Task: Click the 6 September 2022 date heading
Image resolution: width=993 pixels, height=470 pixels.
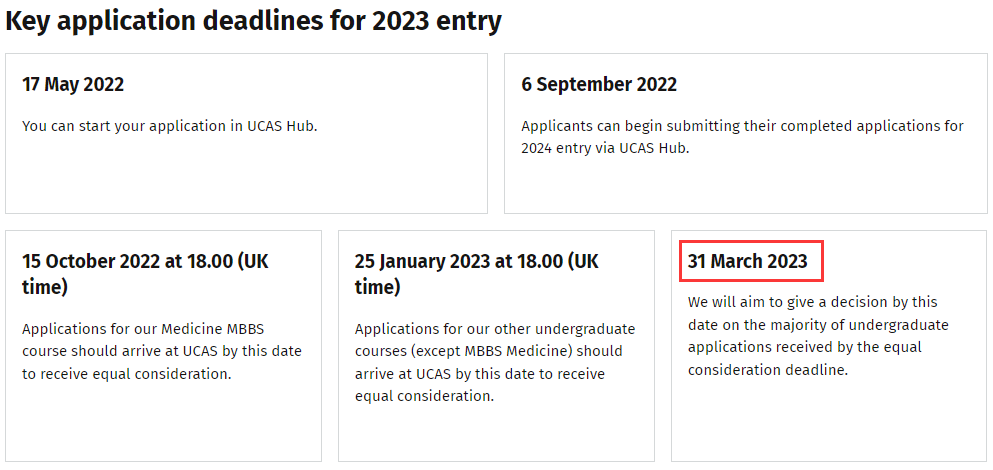Action: (599, 84)
